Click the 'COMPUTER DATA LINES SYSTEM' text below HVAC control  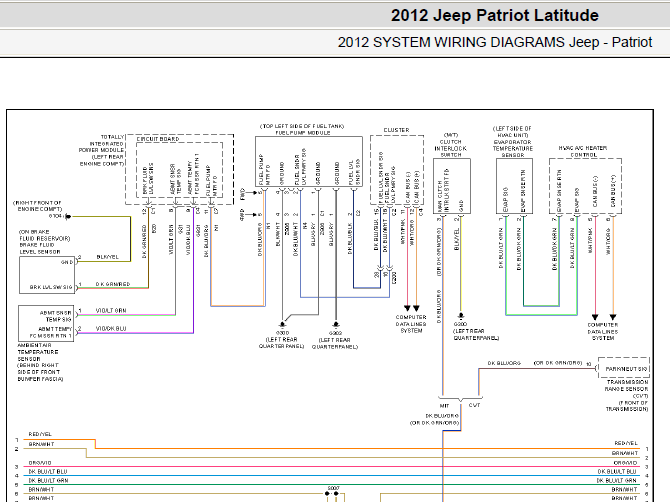click(x=602, y=332)
